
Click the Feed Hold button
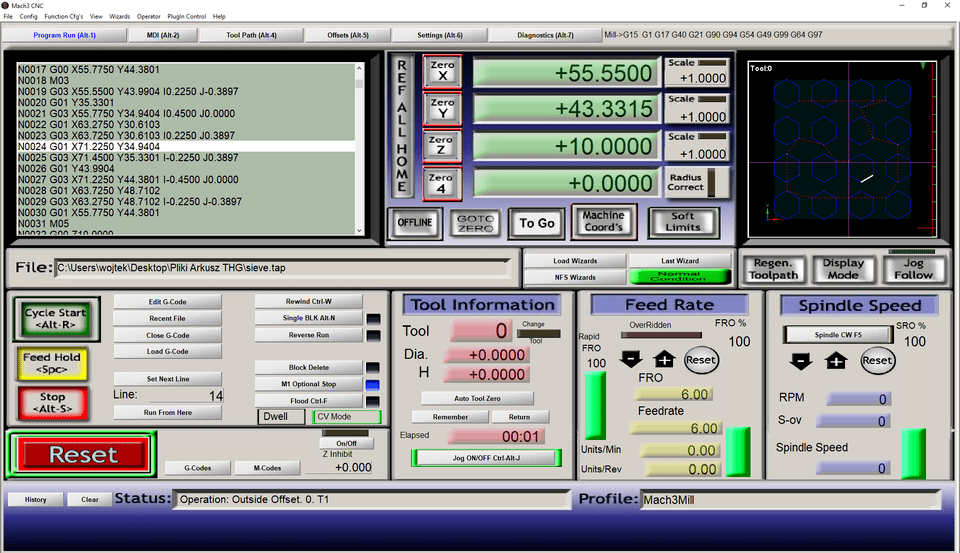click(52, 363)
